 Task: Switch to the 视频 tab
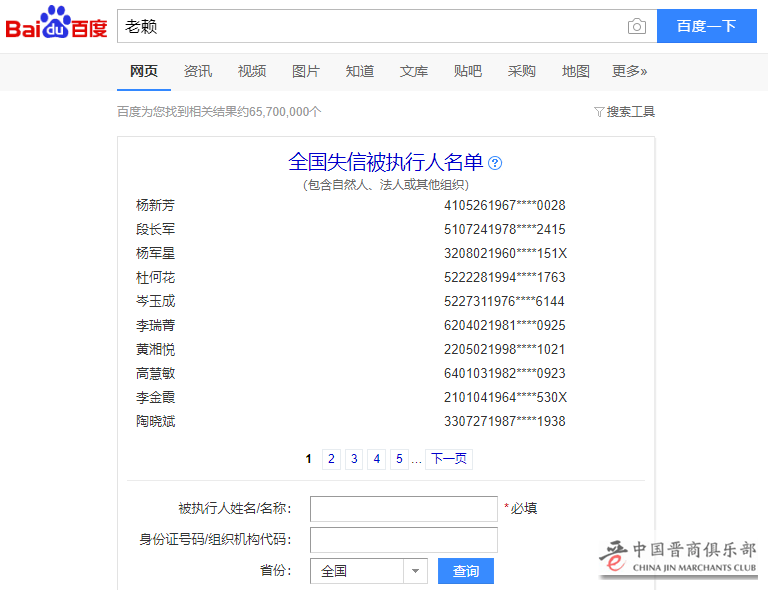pyautogui.click(x=252, y=71)
